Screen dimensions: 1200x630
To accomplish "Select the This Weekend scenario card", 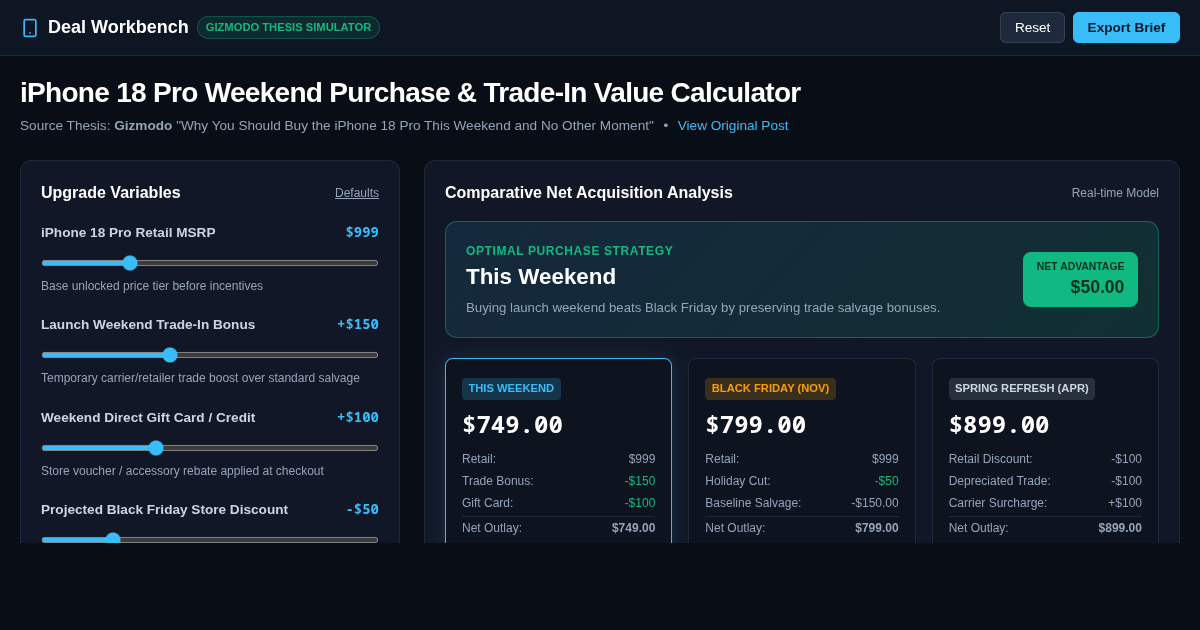I will click(x=558, y=450).
